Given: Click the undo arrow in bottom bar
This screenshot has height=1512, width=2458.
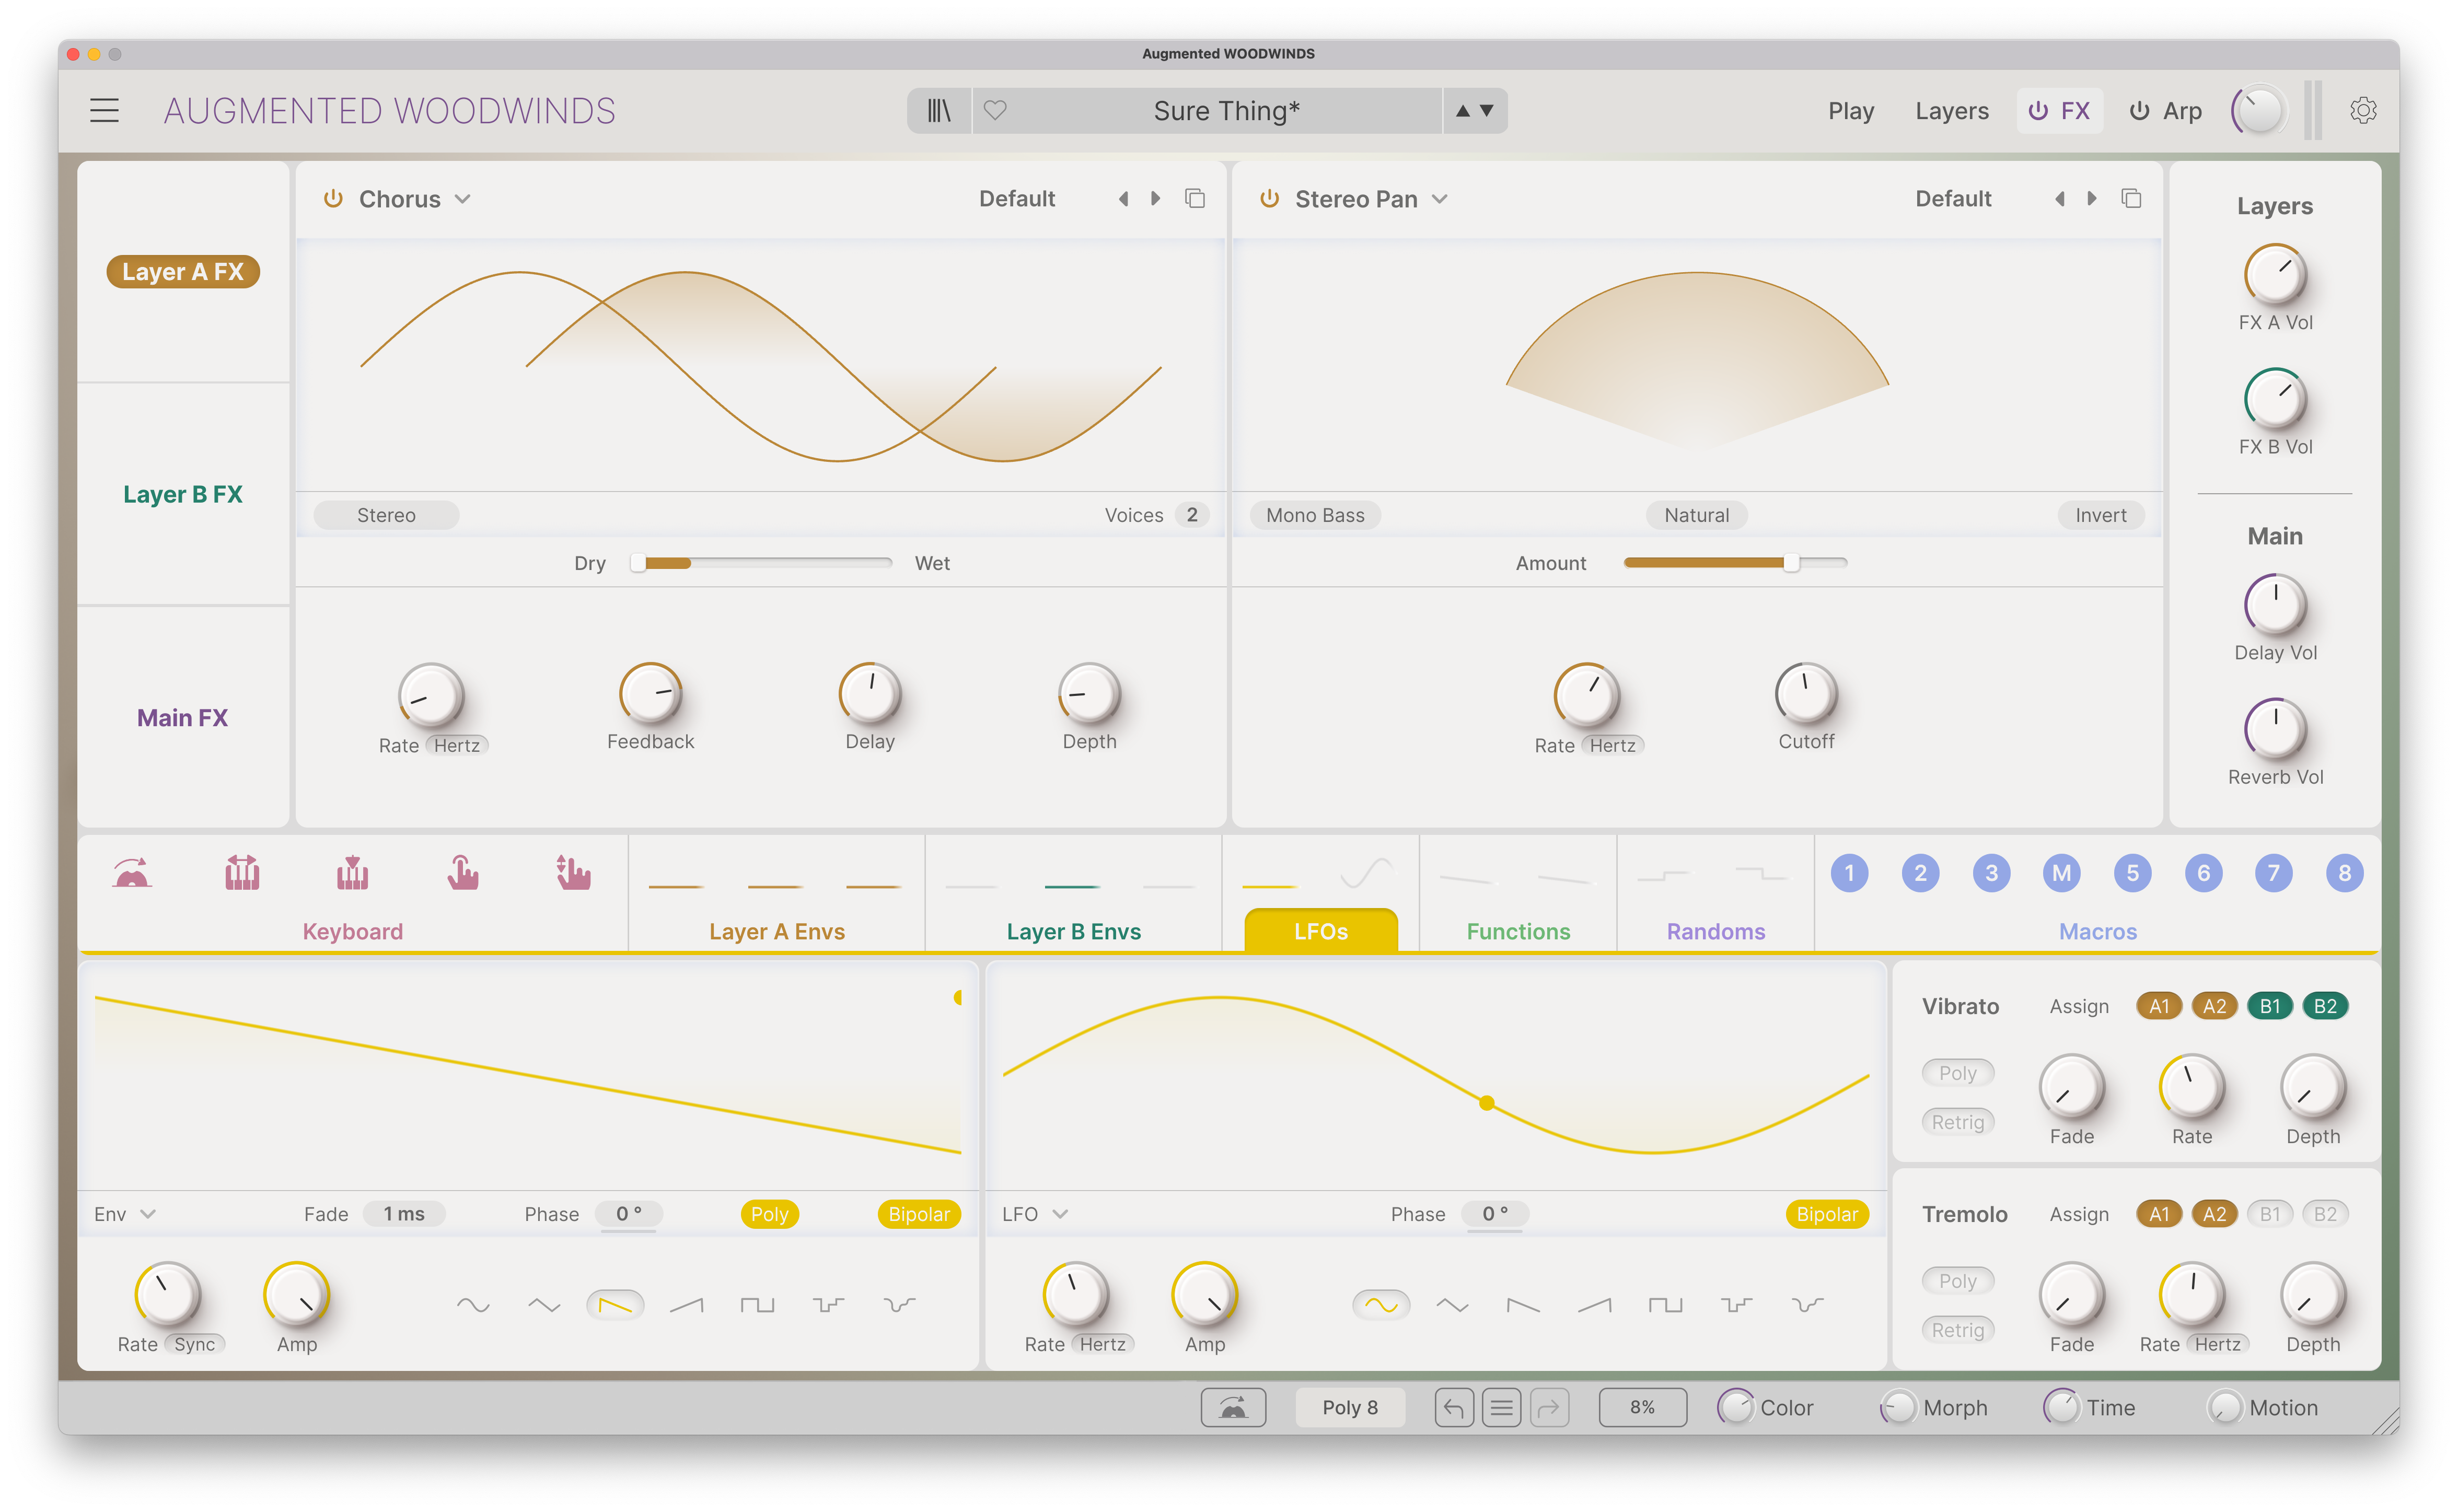Looking at the screenshot, I should (1453, 1407).
